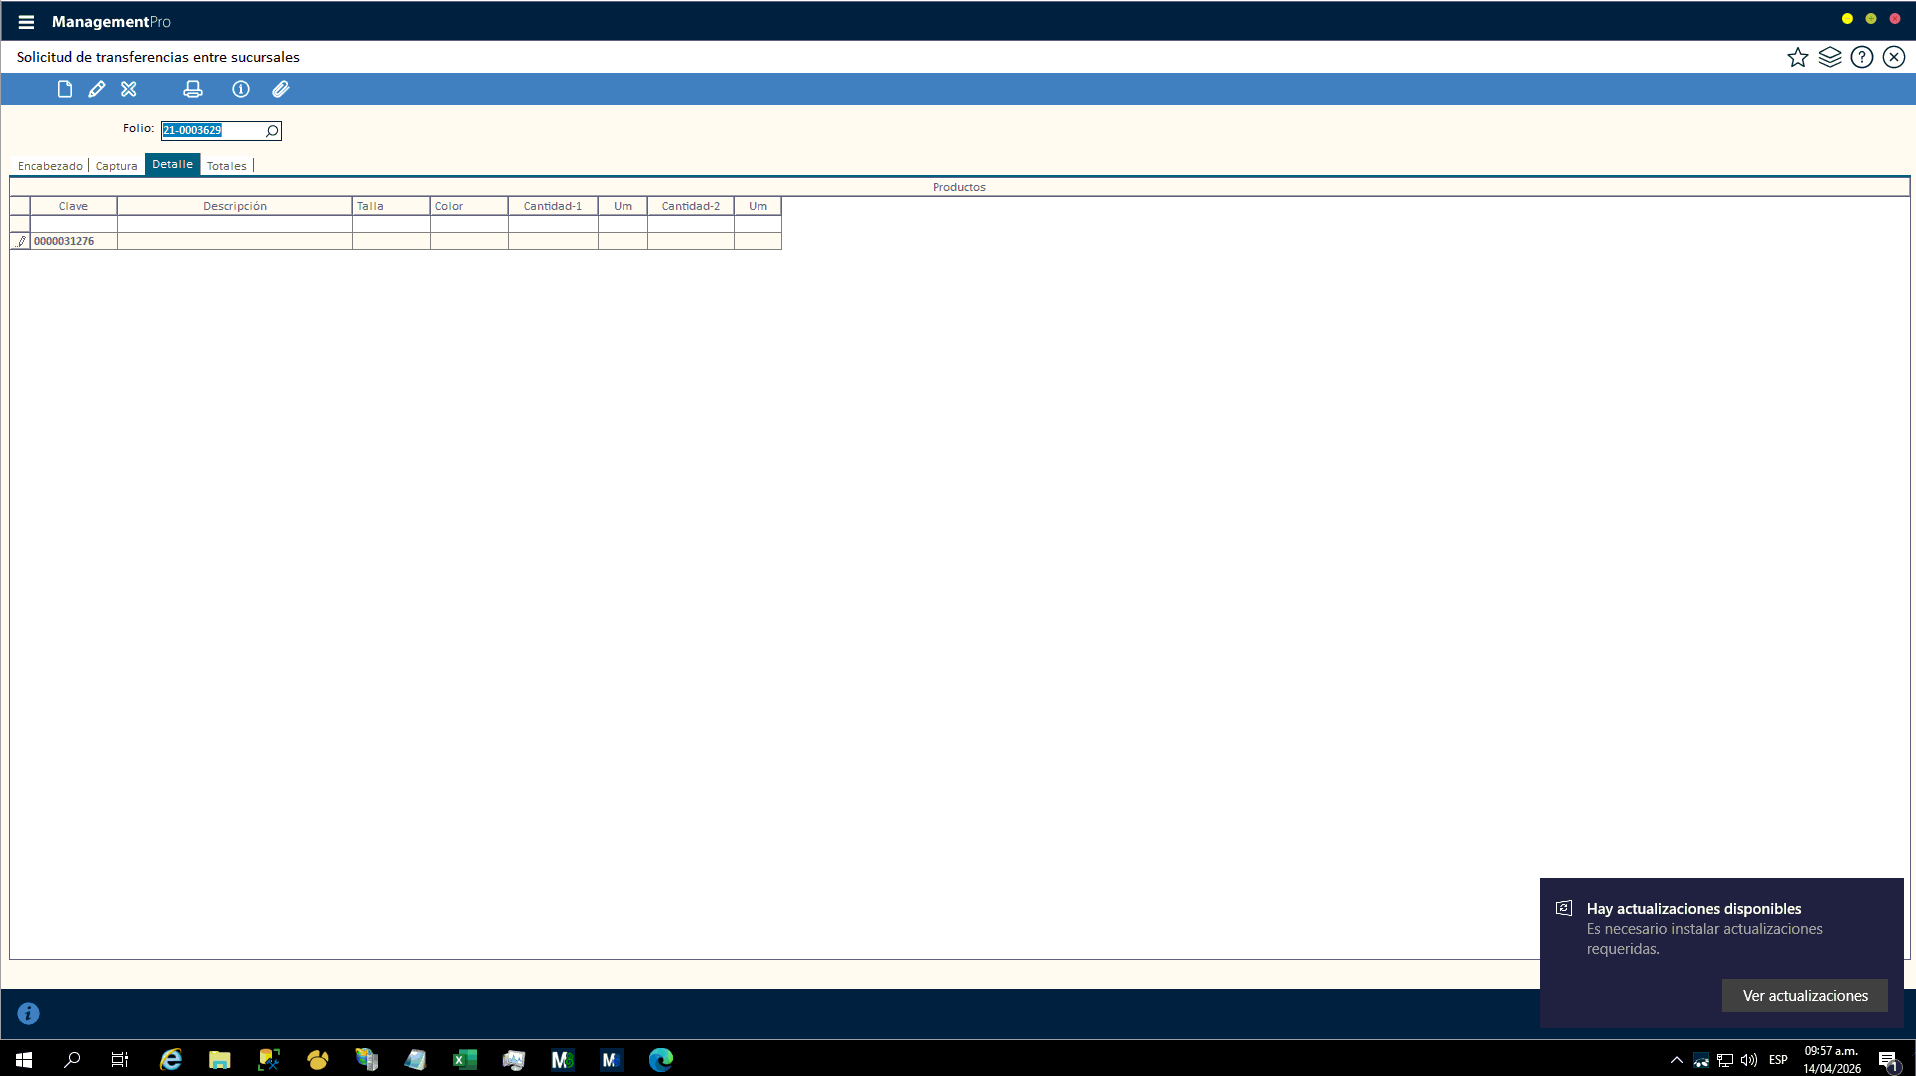
Task: Click the Cancel/delete X toolbar icon
Action: click(129, 89)
